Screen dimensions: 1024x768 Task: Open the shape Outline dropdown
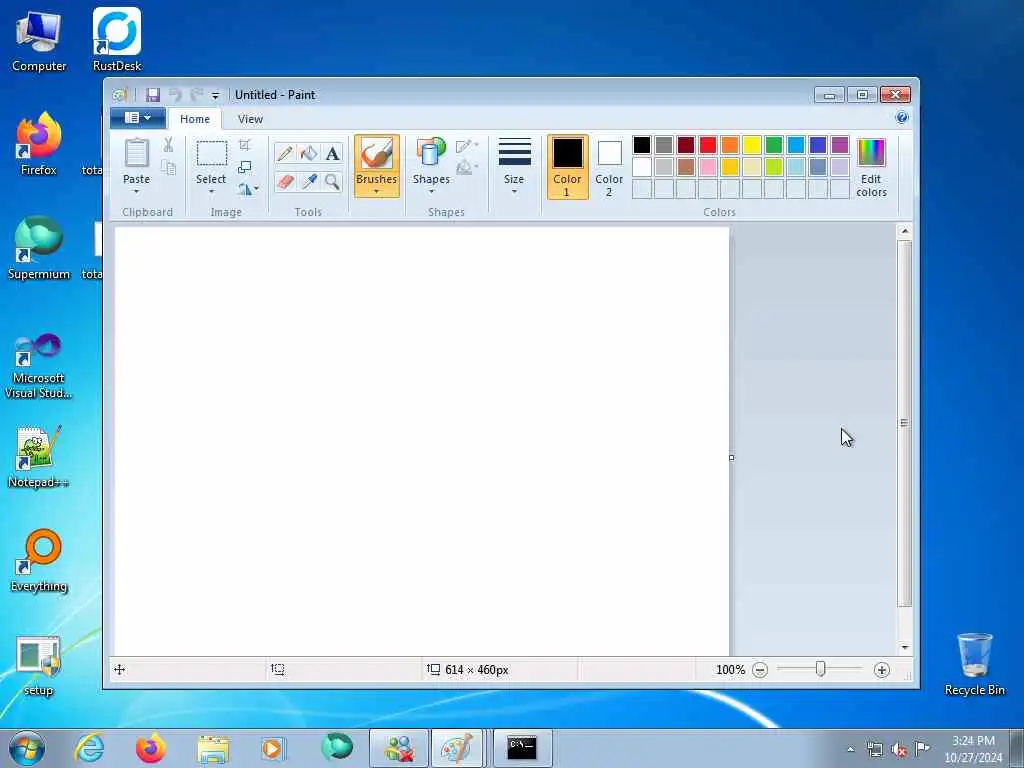click(467, 146)
